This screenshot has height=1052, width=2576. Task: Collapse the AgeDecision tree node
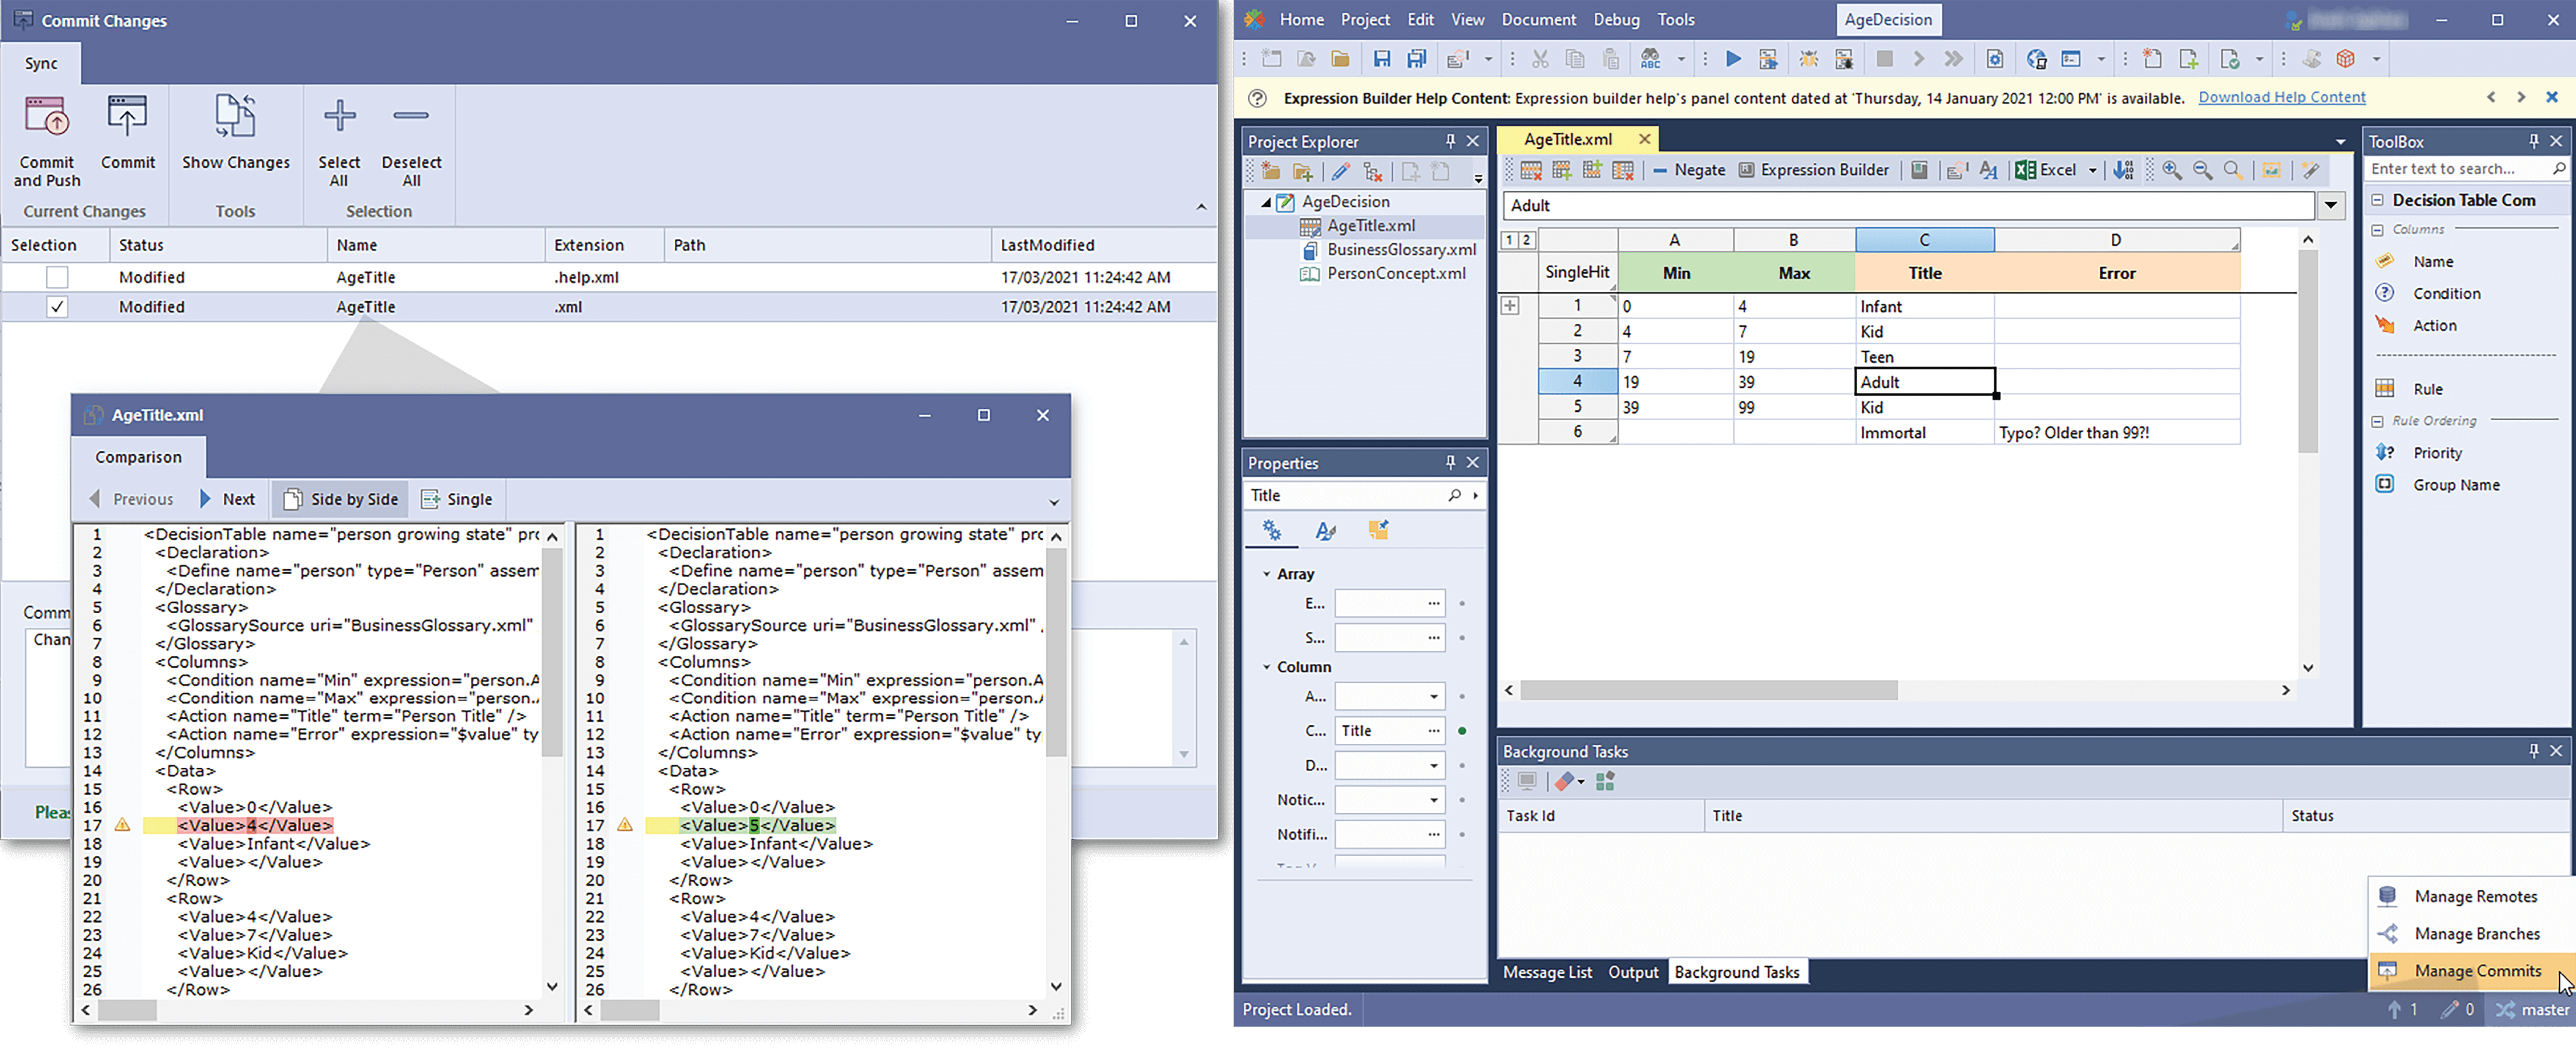[x=1265, y=202]
